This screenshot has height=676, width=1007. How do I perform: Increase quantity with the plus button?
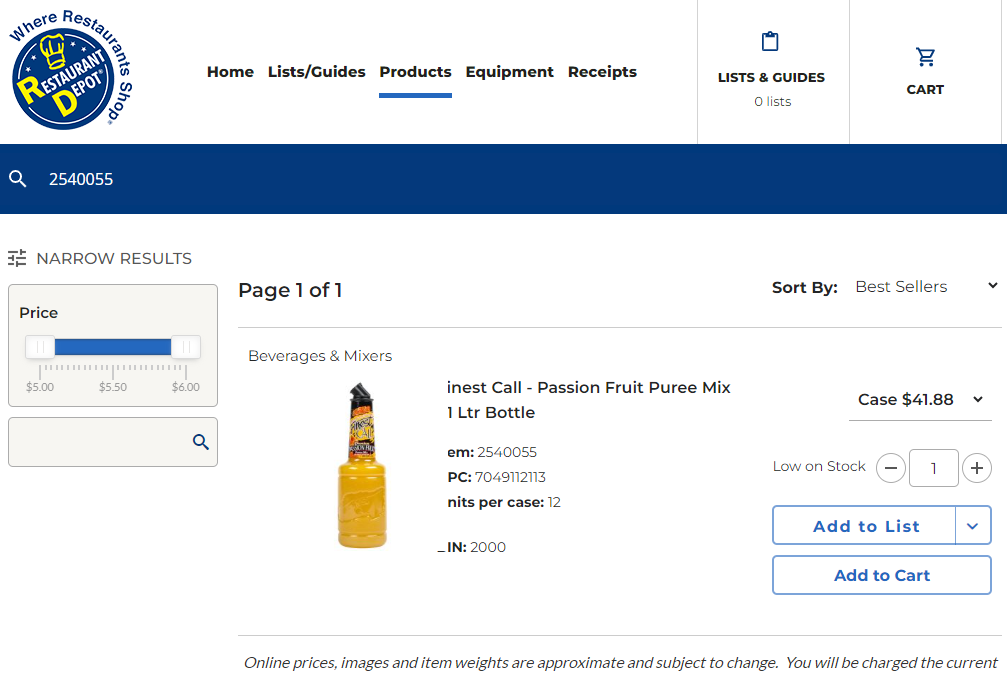[x=977, y=468]
